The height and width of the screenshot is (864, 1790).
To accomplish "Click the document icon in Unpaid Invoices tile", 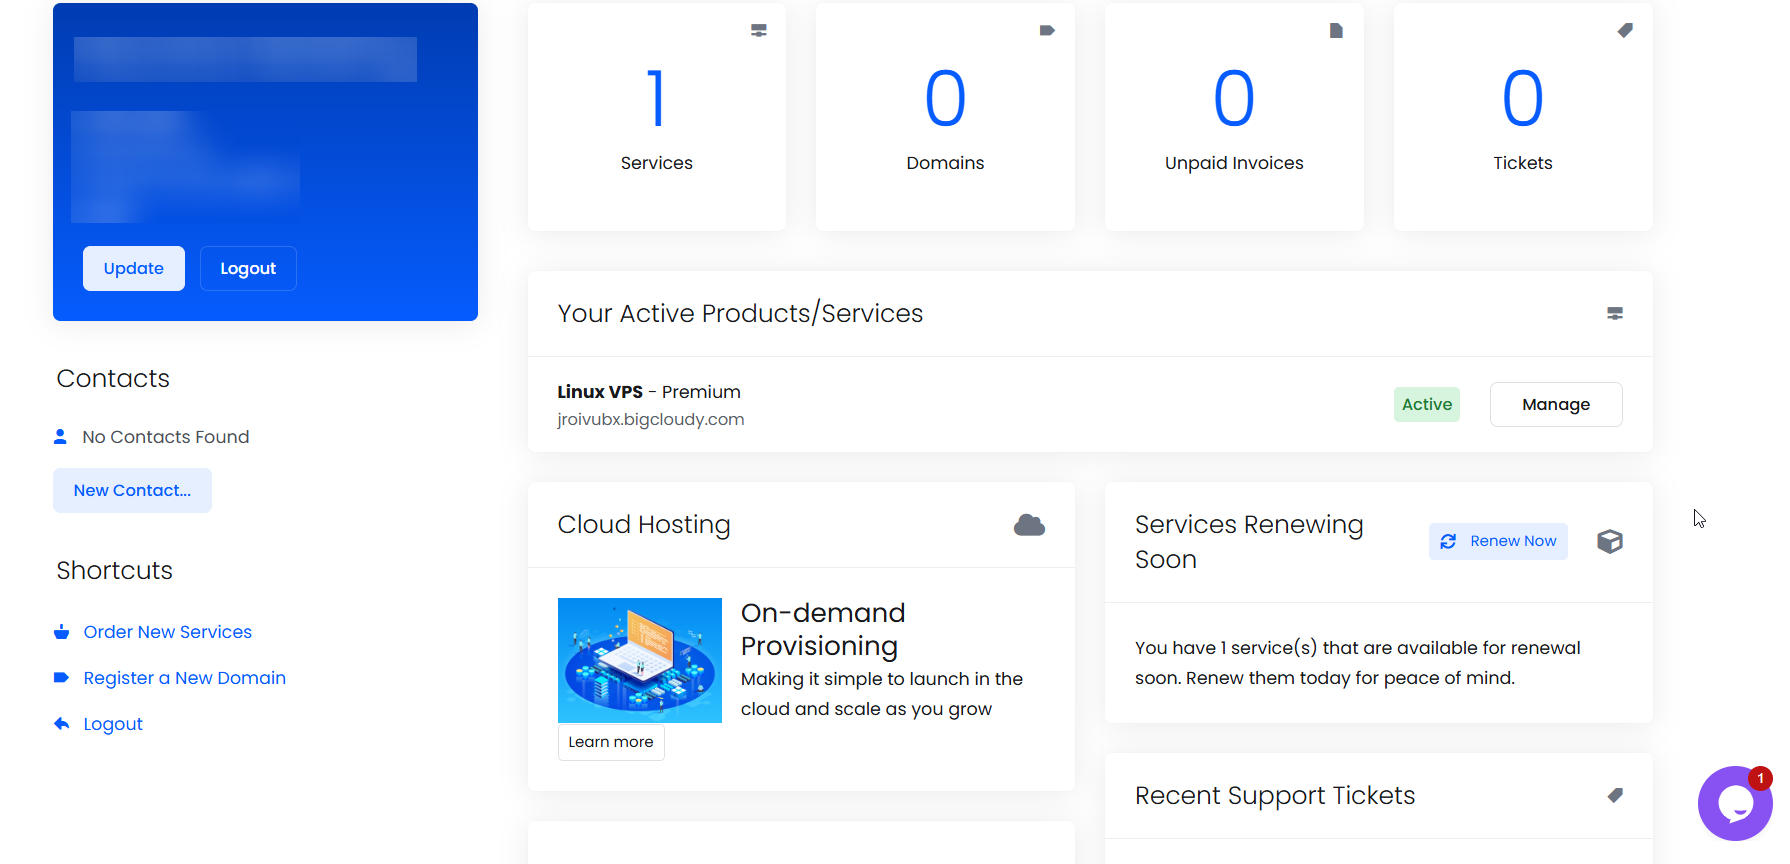I will pos(1336,31).
